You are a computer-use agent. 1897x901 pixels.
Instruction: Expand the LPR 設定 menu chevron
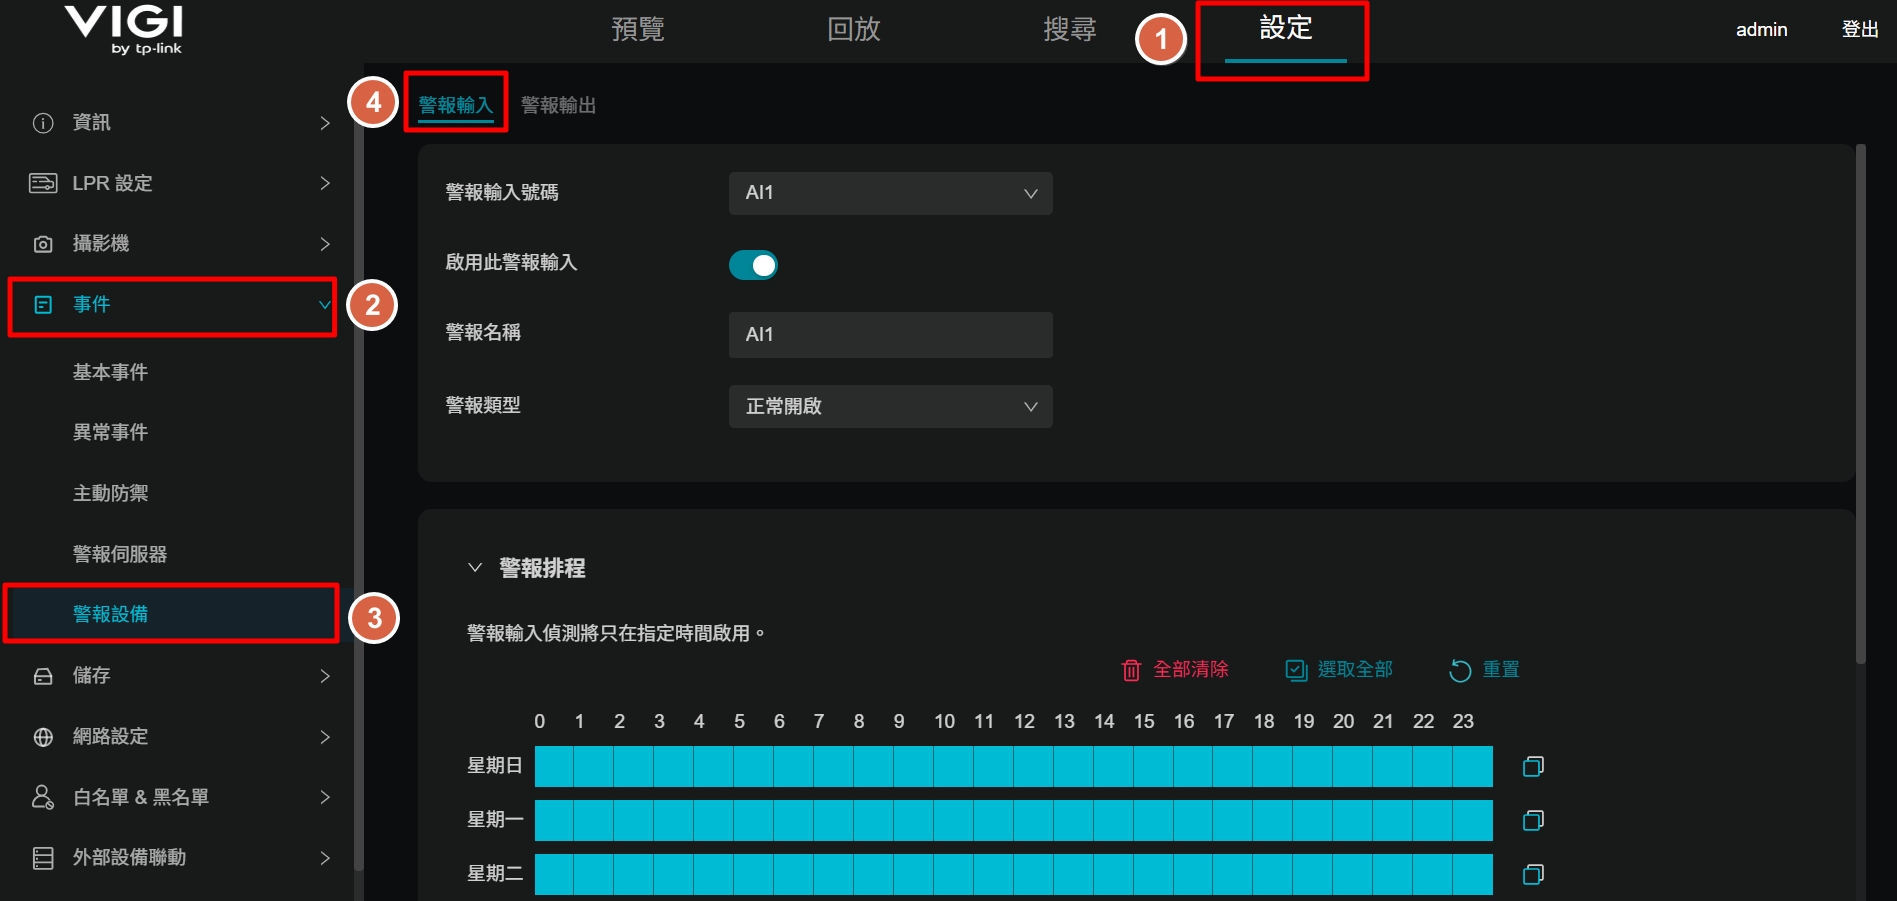pyautogui.click(x=325, y=183)
